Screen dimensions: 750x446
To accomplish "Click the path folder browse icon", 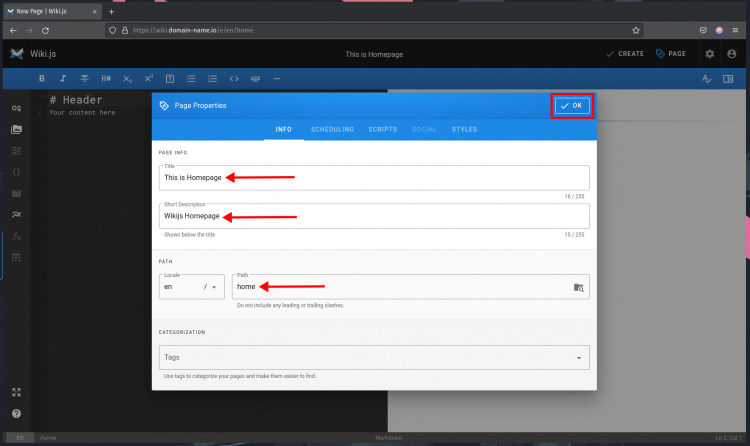I will (578, 287).
